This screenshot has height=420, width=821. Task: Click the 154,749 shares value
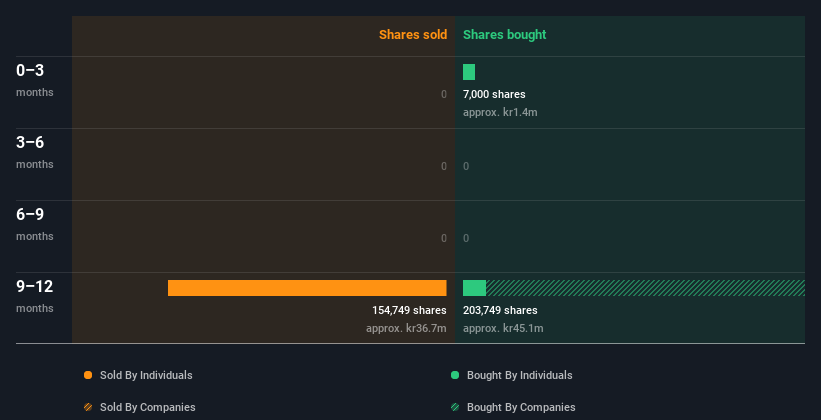click(x=409, y=311)
